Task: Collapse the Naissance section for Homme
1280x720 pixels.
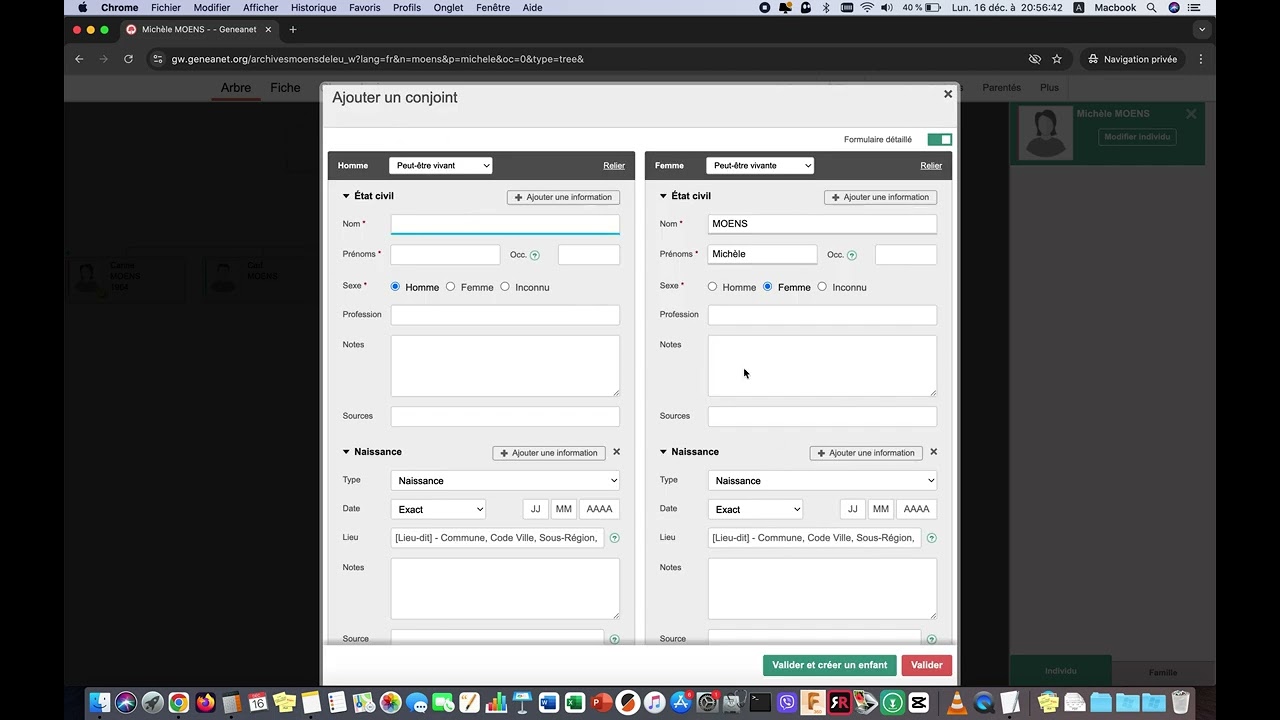Action: [346, 452]
